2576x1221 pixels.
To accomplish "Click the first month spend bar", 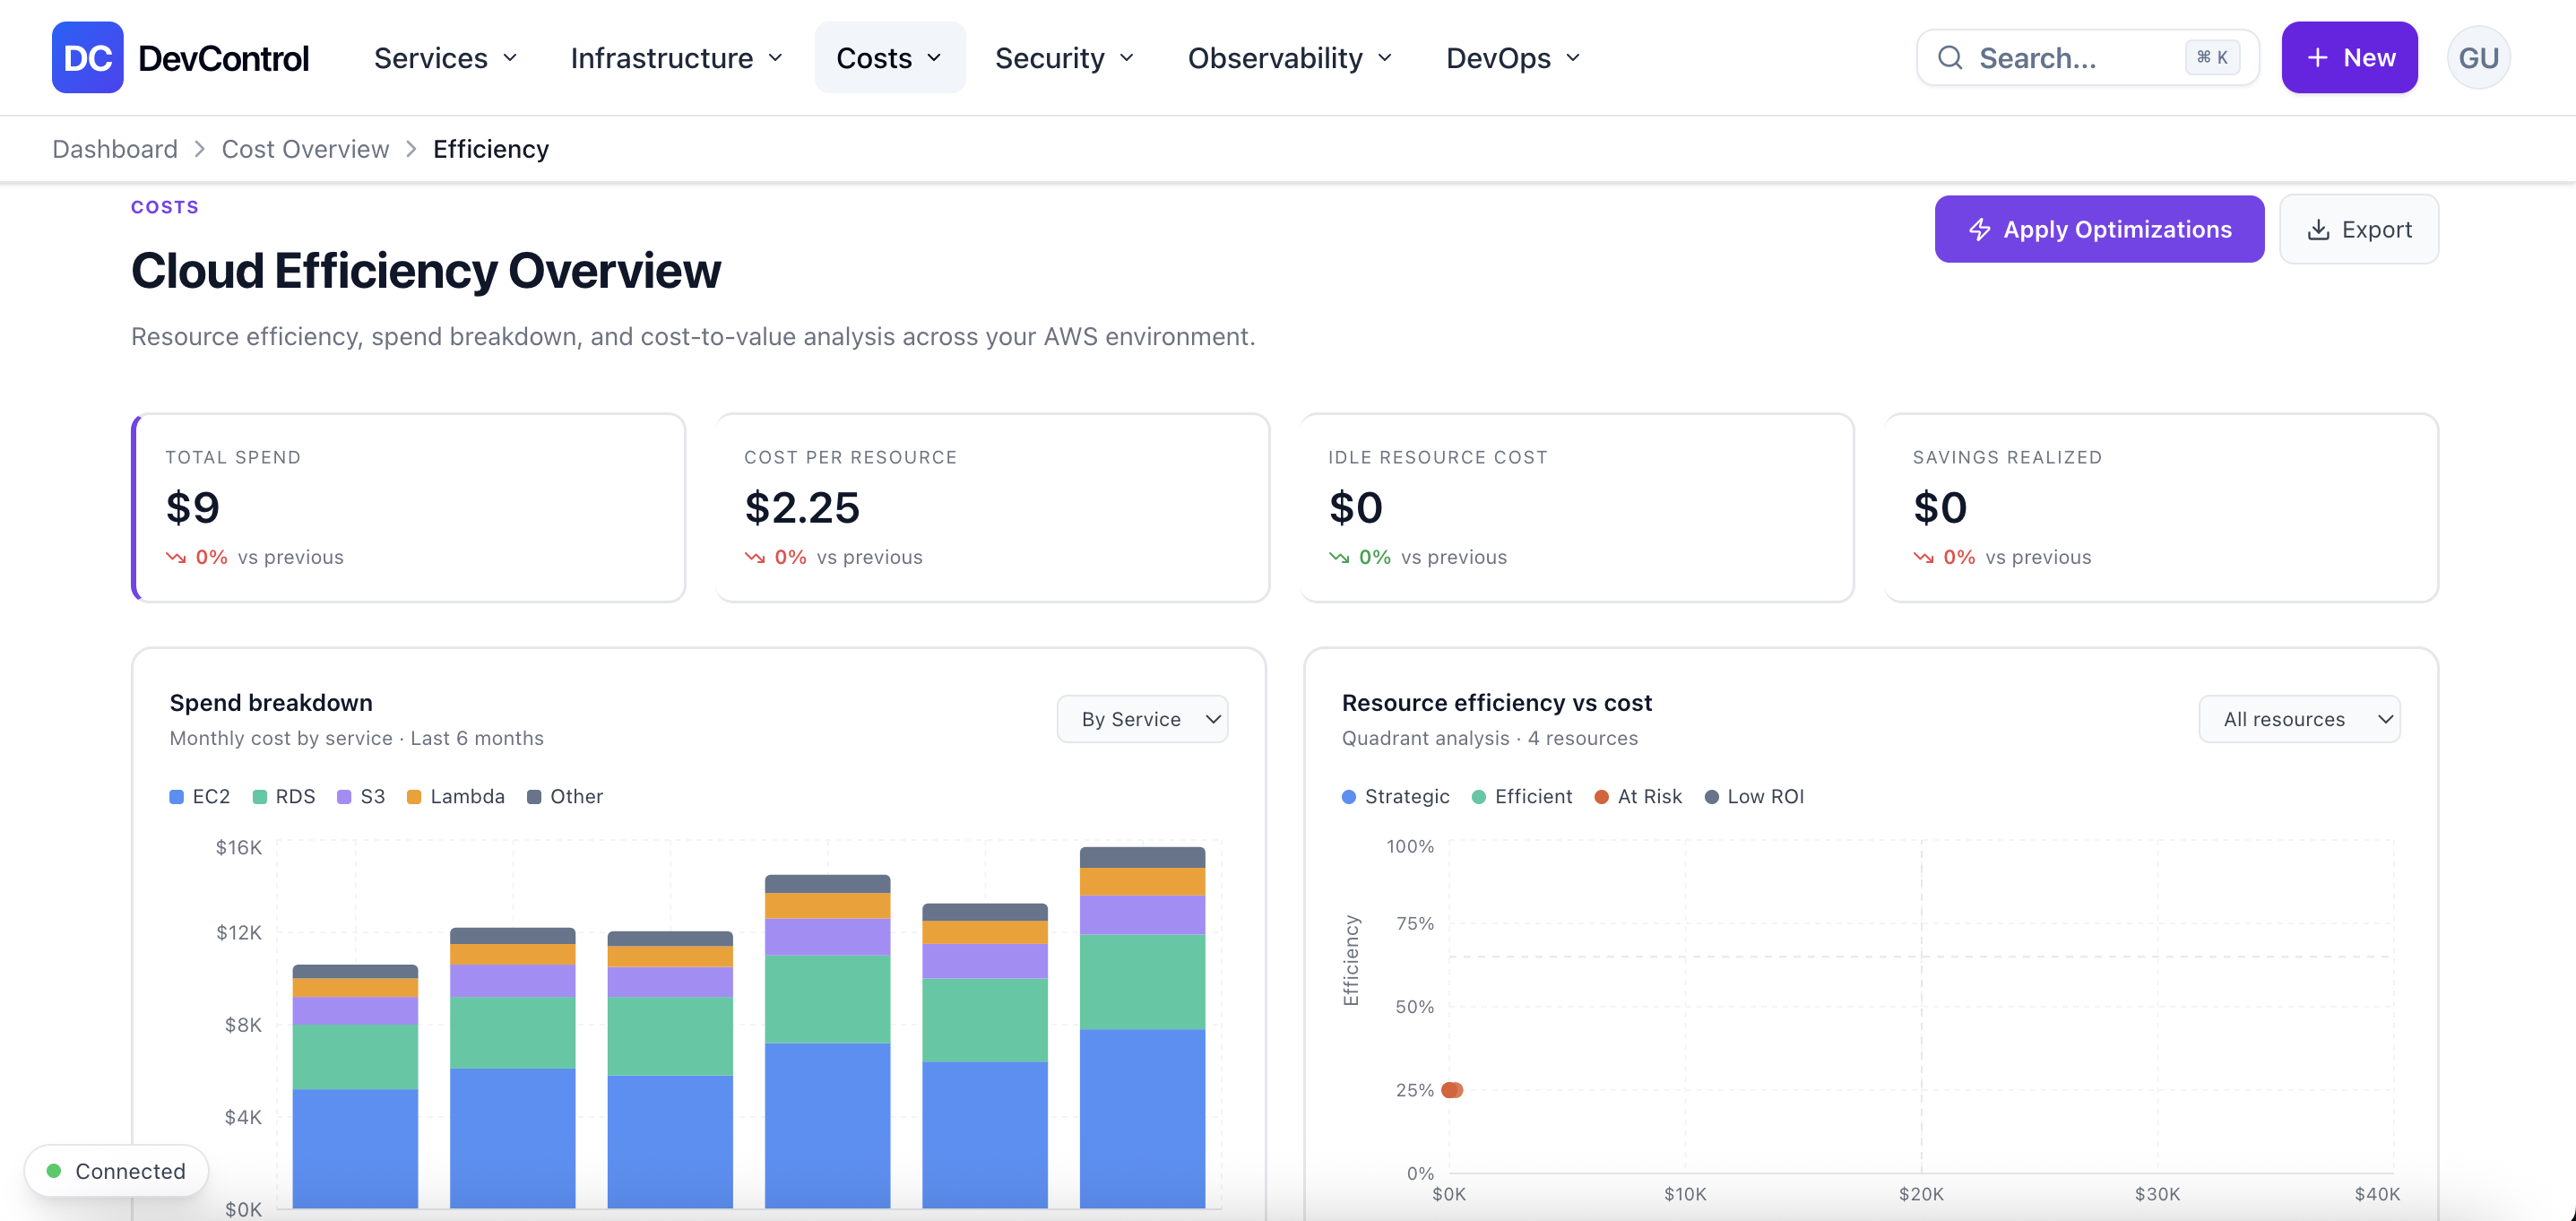I will click(x=355, y=1087).
